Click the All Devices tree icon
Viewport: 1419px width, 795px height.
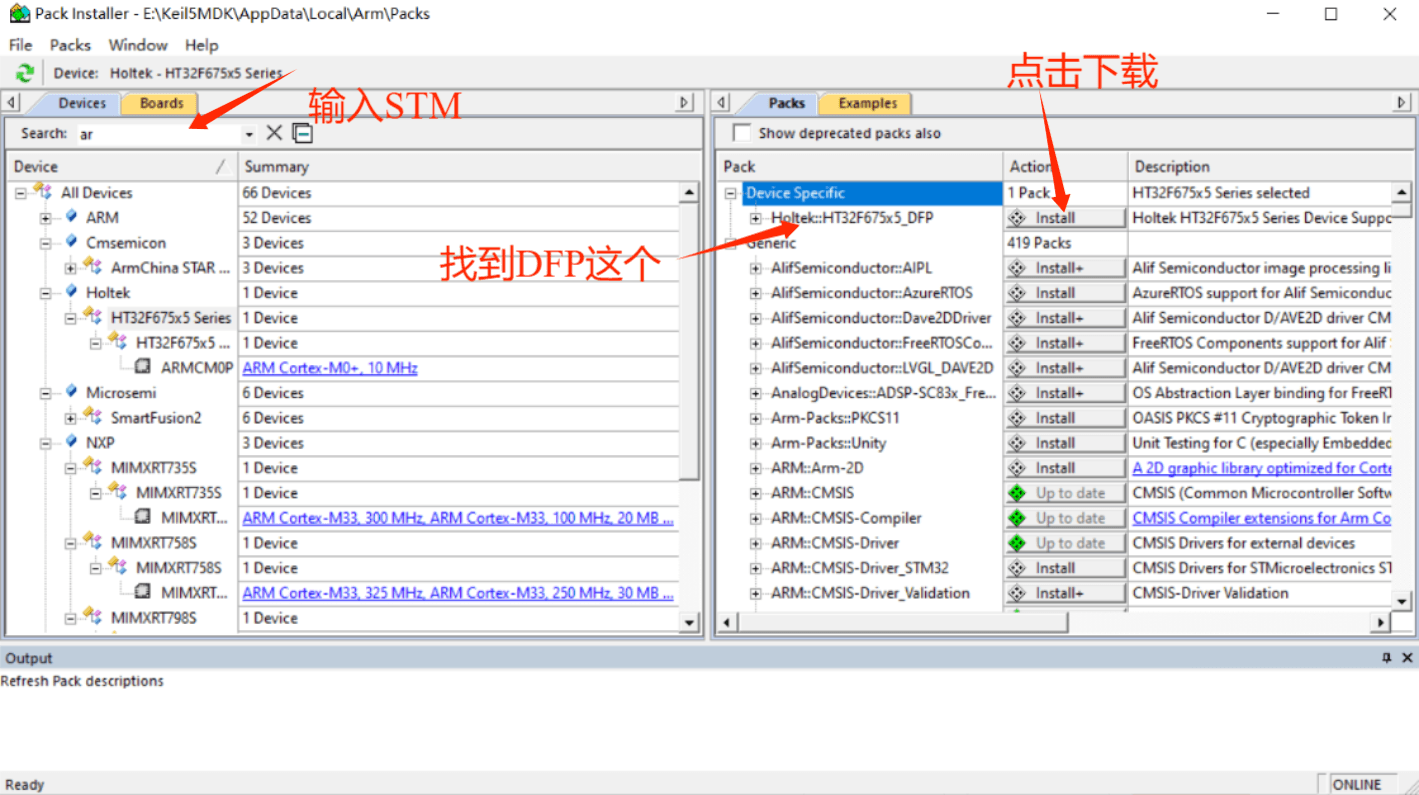click(43, 193)
